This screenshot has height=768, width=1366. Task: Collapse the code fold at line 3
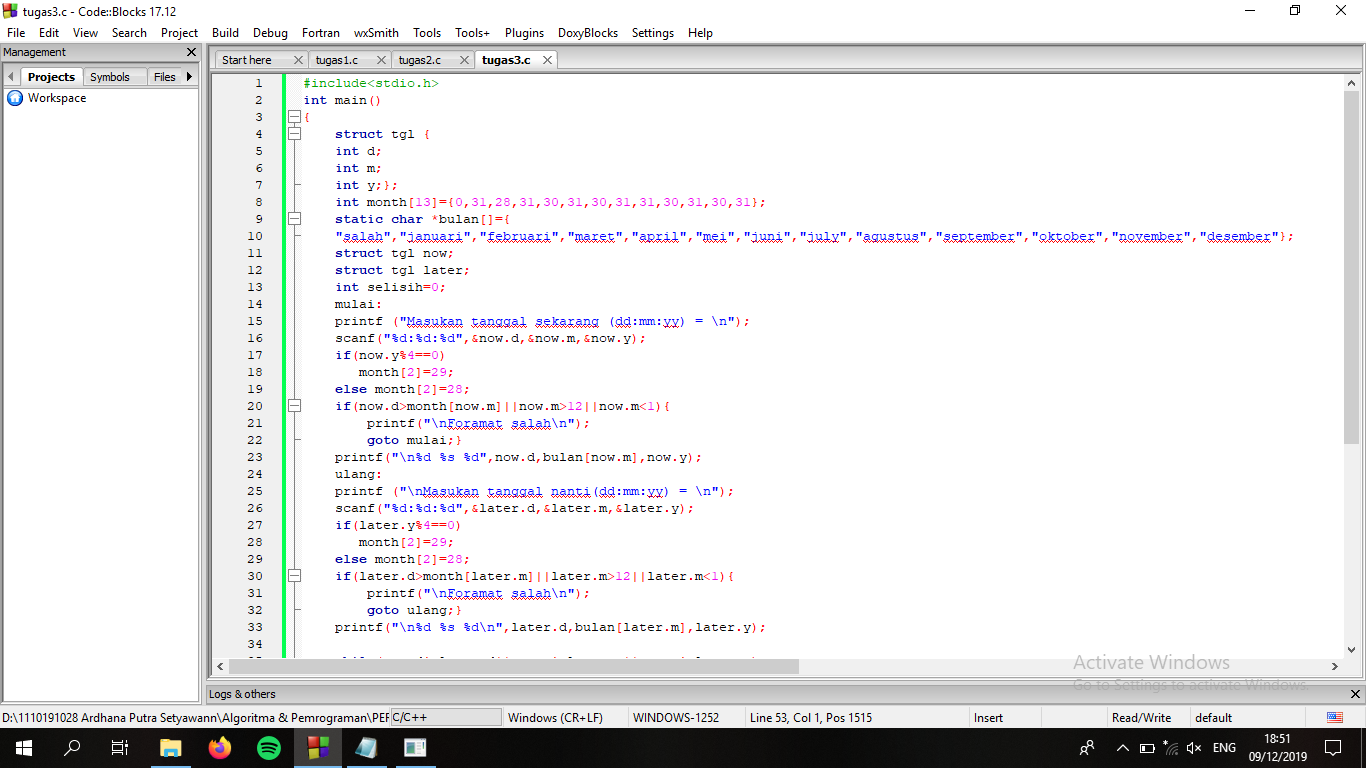(295, 117)
